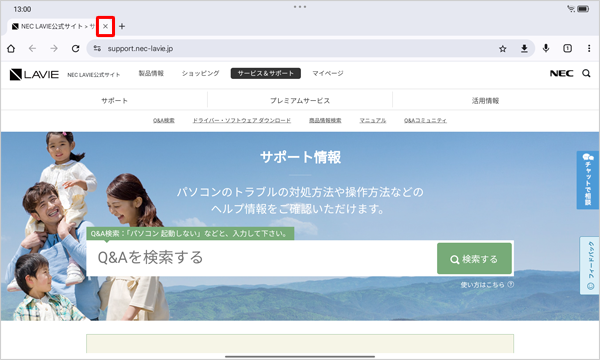Click the Q&Aを検索する search field
The image size is (600, 360).
pos(261,258)
